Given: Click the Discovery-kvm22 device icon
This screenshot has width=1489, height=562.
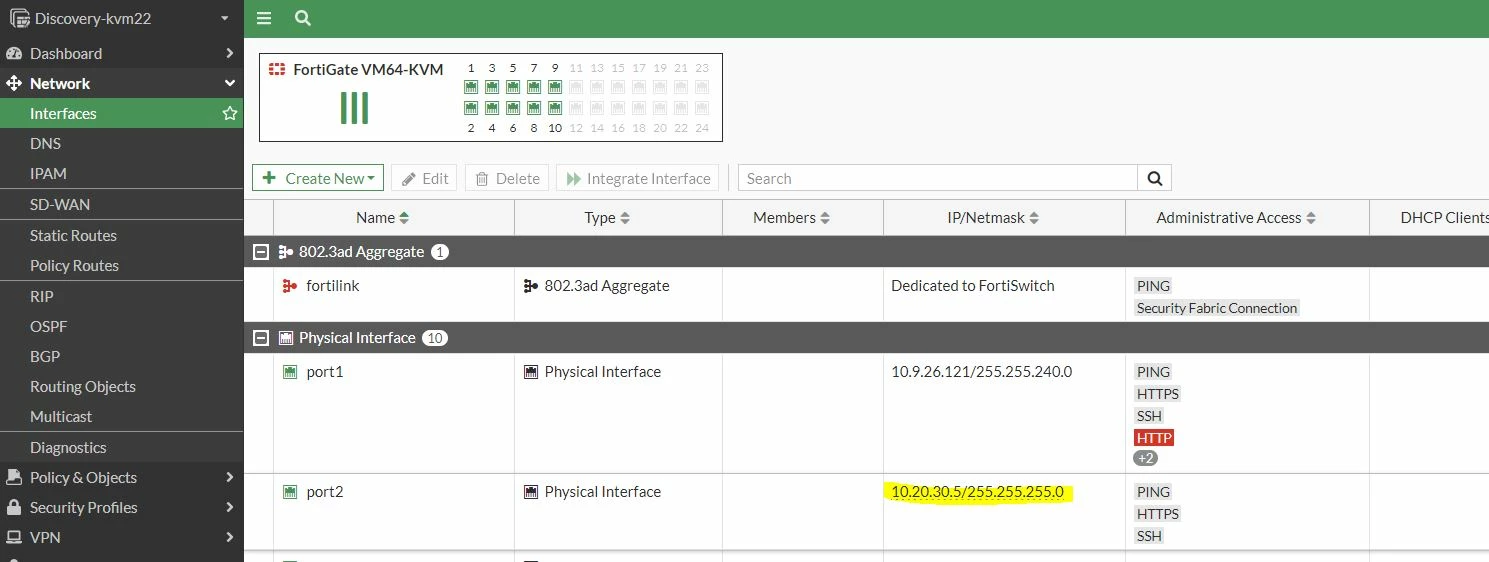Looking at the screenshot, I should [19, 18].
